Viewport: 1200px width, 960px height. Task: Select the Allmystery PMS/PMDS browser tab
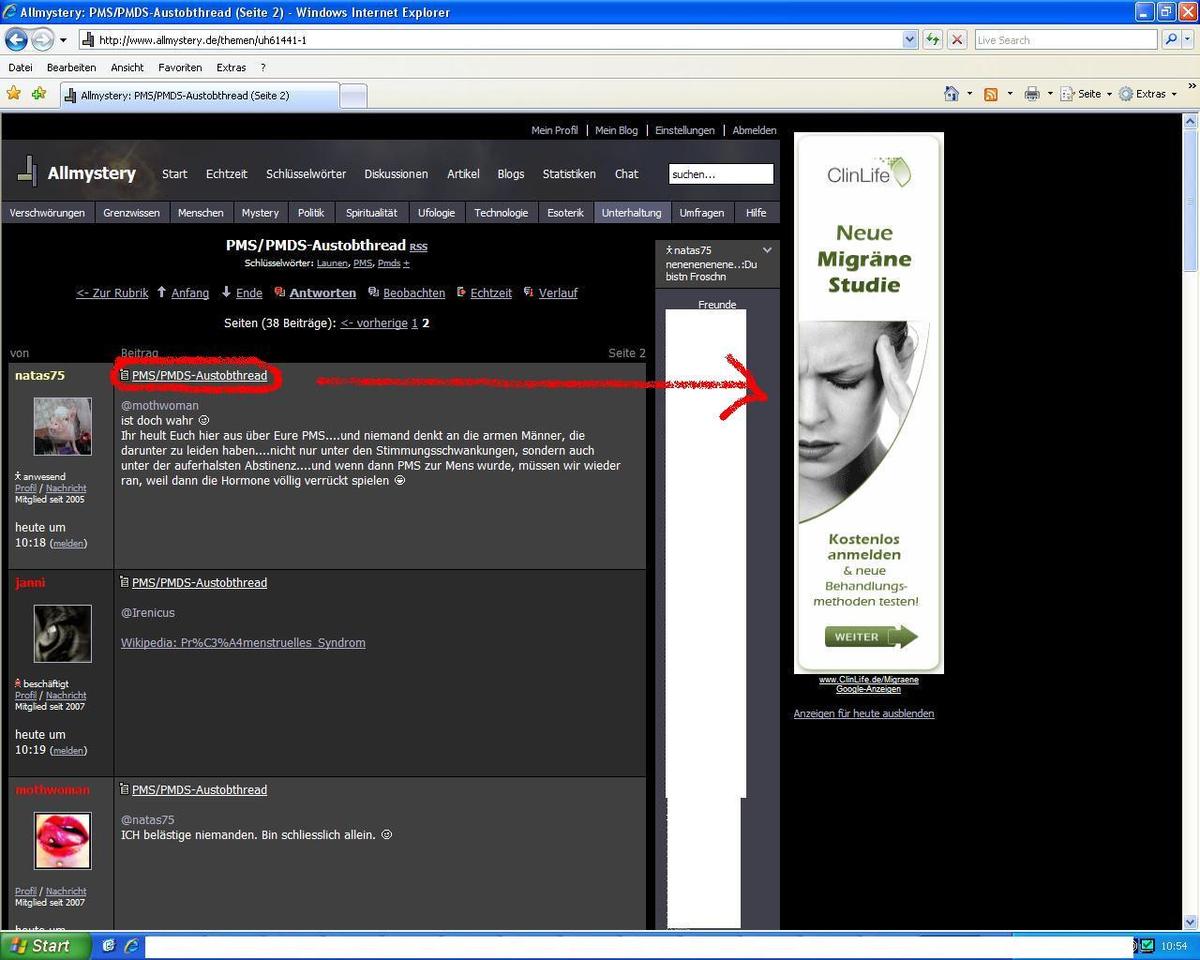[x=198, y=95]
